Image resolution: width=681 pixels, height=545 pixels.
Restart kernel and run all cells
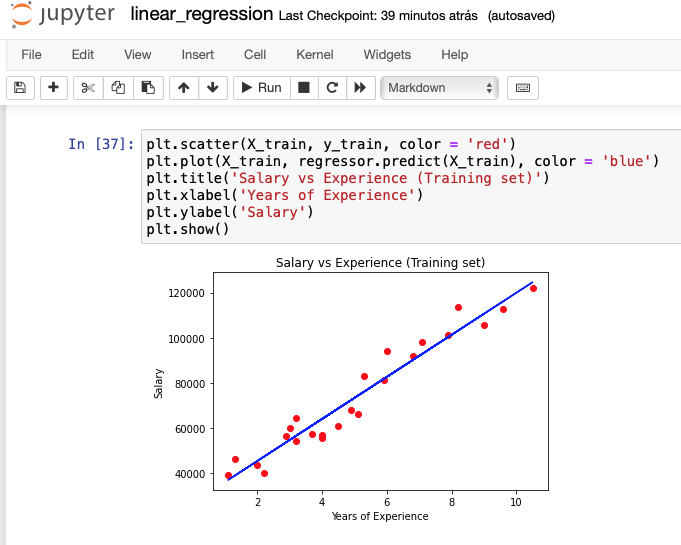(x=360, y=88)
